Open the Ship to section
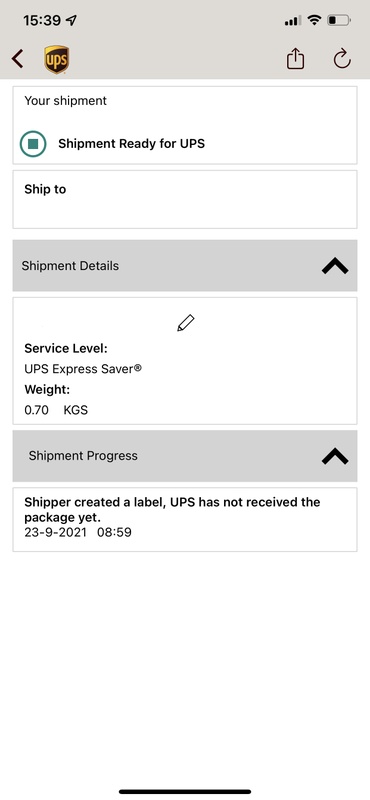 [x=185, y=199]
